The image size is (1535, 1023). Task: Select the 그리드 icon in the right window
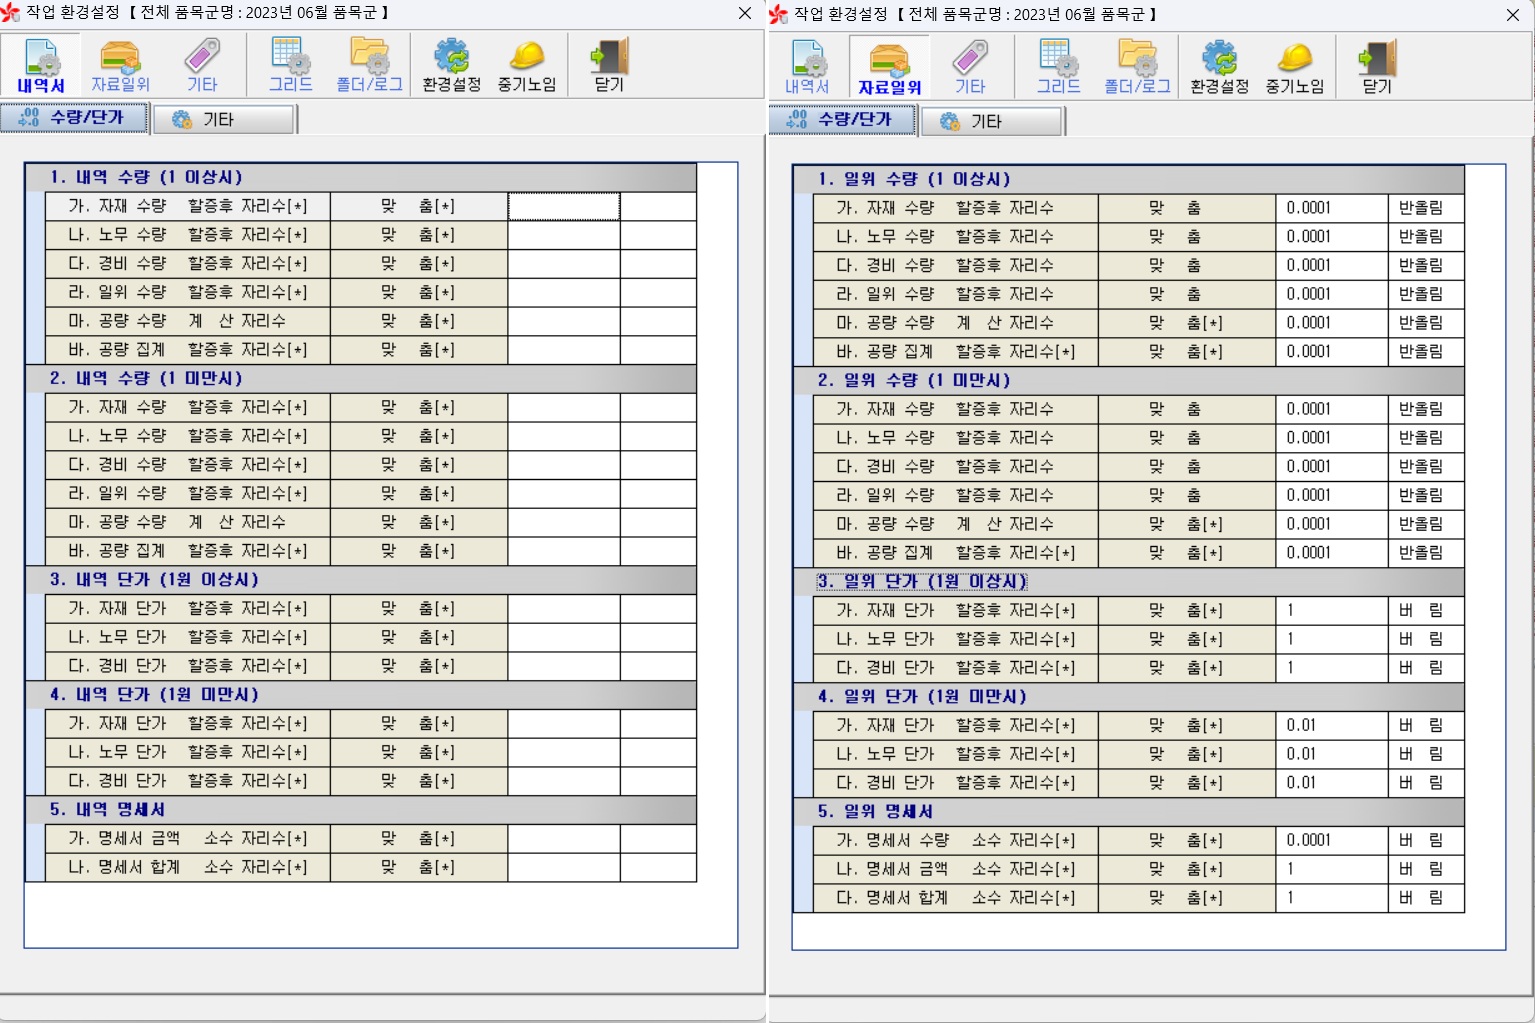point(1058,68)
